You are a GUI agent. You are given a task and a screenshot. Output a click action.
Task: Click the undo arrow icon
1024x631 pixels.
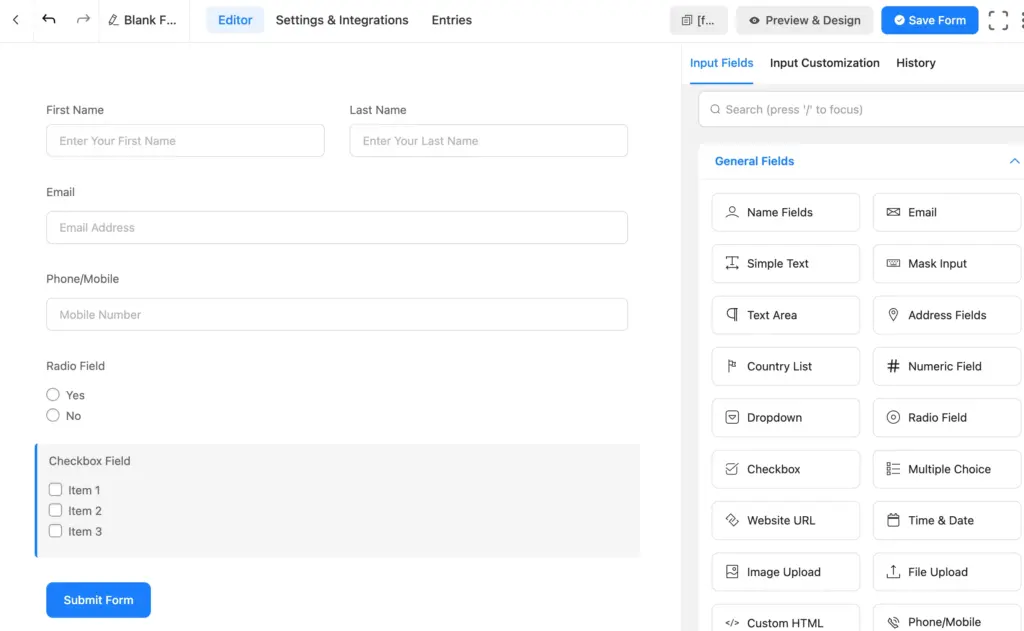click(x=49, y=18)
